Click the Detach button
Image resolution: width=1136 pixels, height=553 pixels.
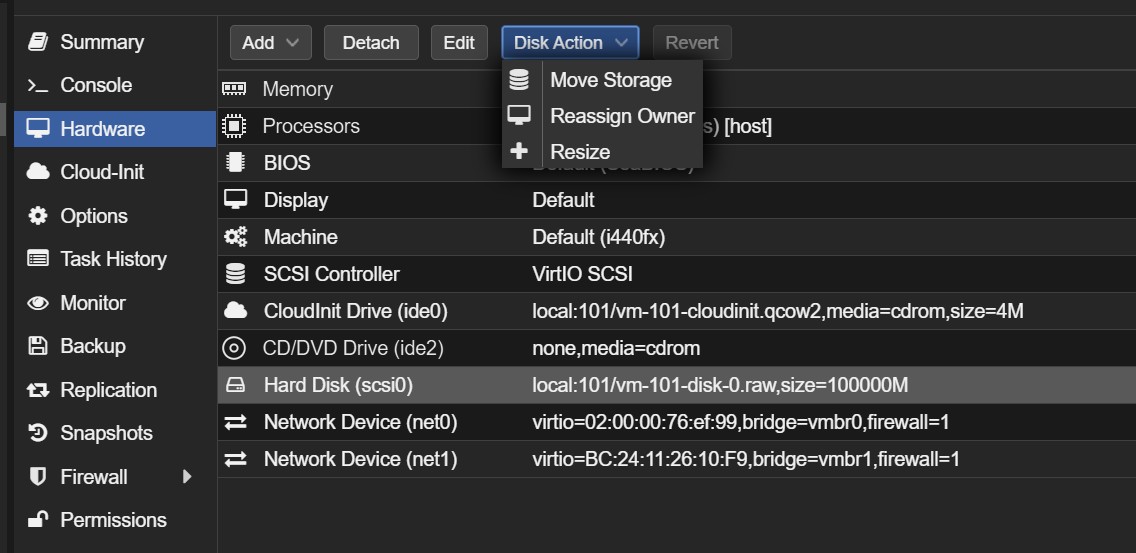(371, 43)
